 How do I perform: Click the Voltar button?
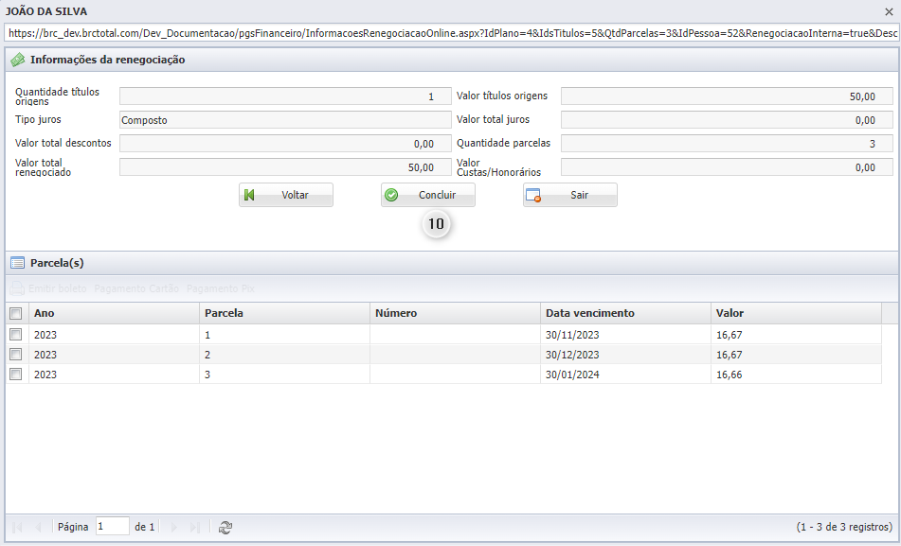pyautogui.click(x=286, y=195)
